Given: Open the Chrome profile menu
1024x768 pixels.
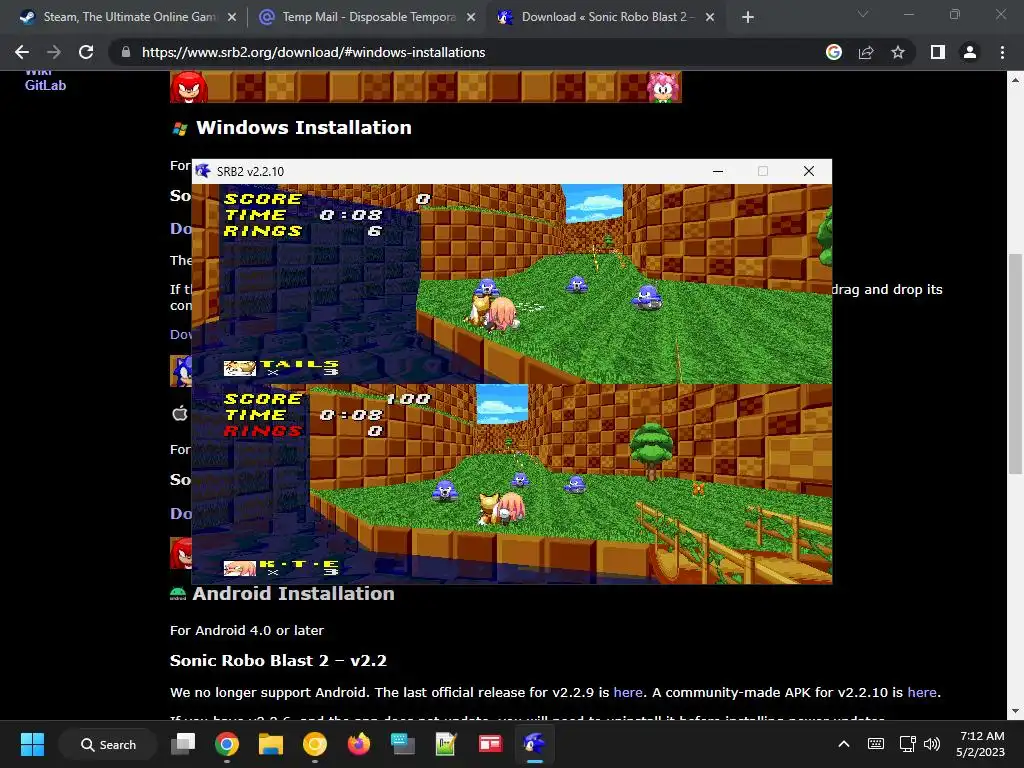Looking at the screenshot, I should [x=970, y=52].
